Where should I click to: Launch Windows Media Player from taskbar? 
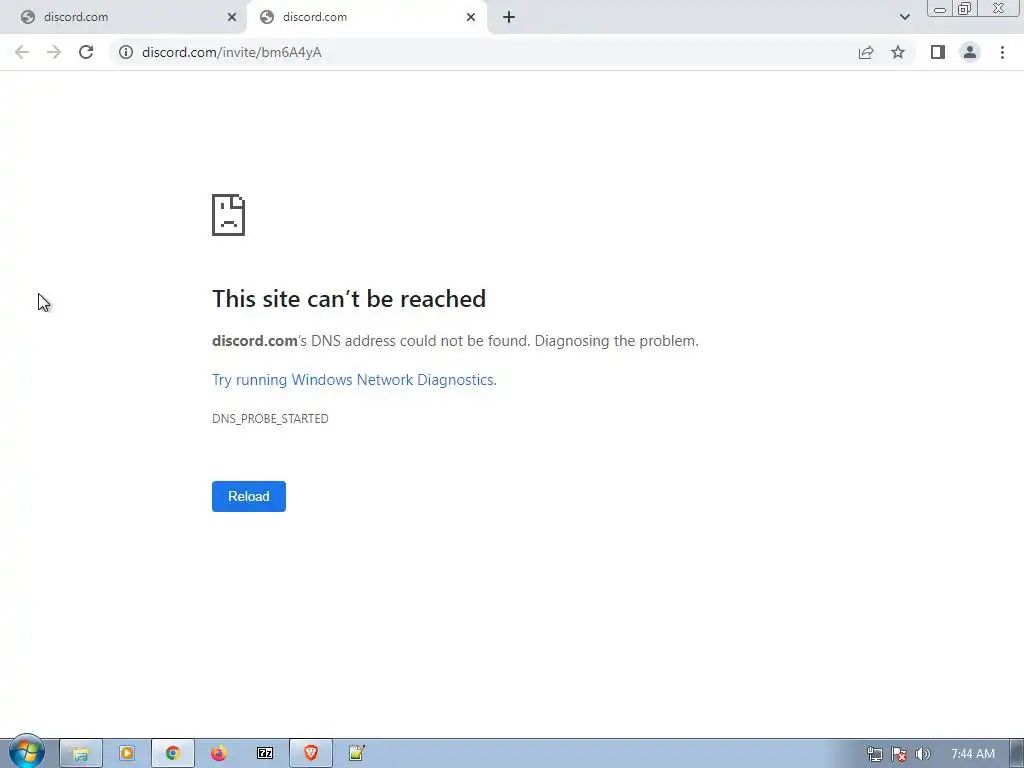click(x=127, y=754)
